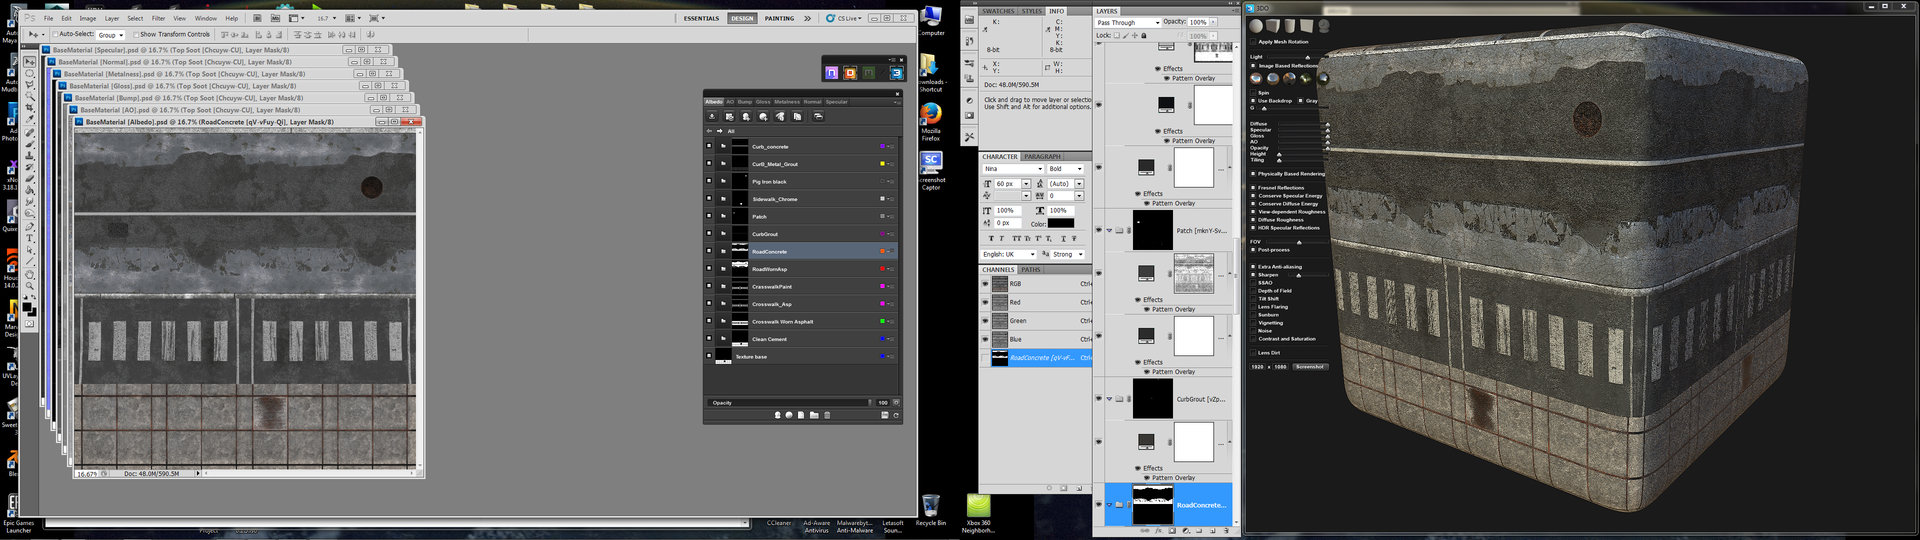Enable the Auto-Select checkbox
The width and height of the screenshot is (1920, 540).
coord(55,34)
